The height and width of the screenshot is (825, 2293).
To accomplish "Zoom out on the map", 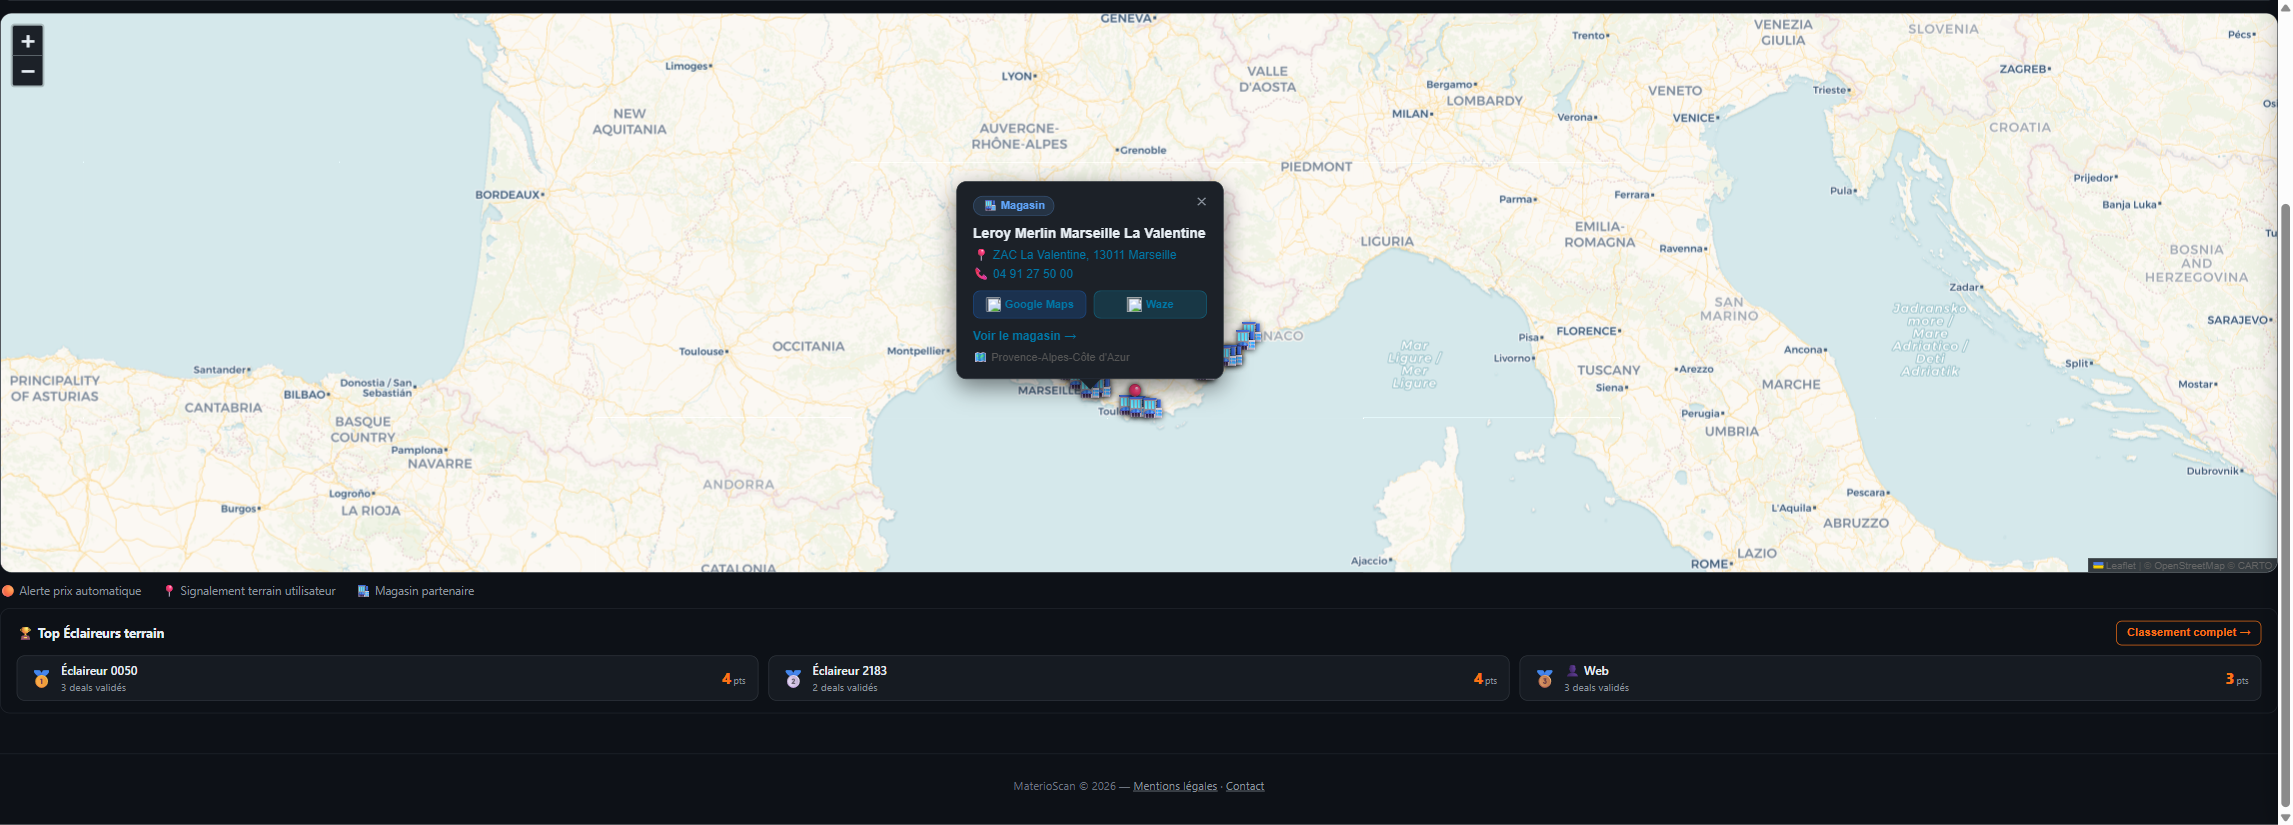I will (28, 72).
